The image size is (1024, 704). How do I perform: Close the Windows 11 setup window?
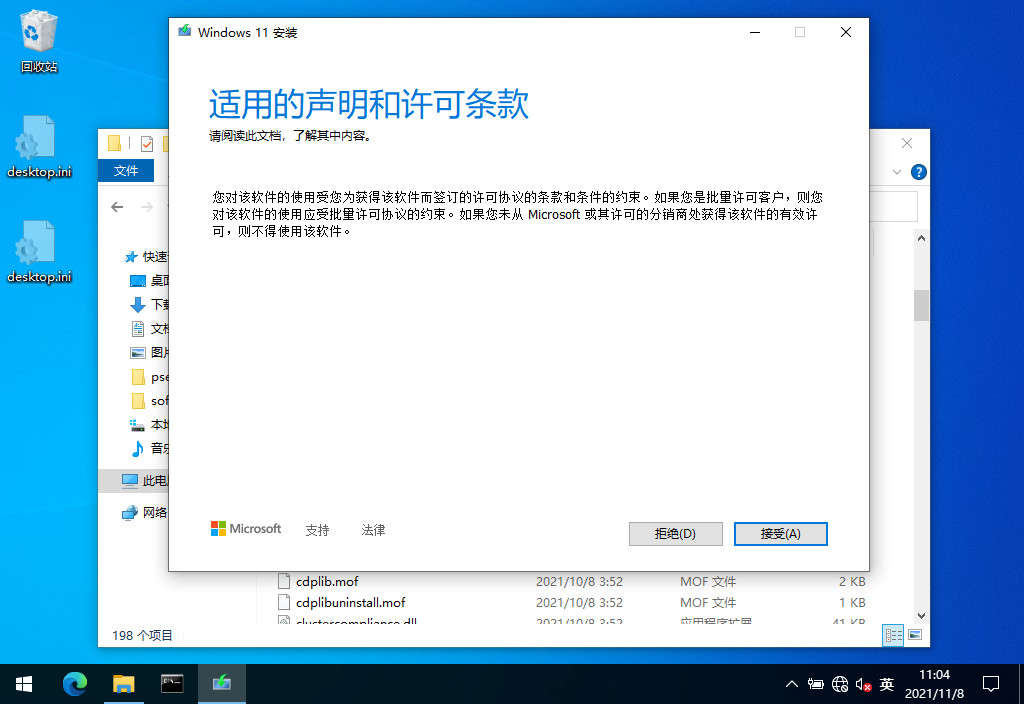pyautogui.click(x=846, y=32)
